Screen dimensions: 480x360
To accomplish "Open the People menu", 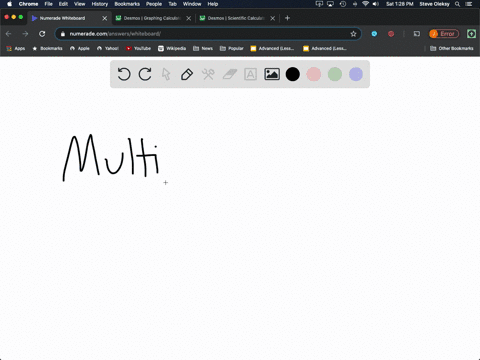I will (x=154, y=4).
